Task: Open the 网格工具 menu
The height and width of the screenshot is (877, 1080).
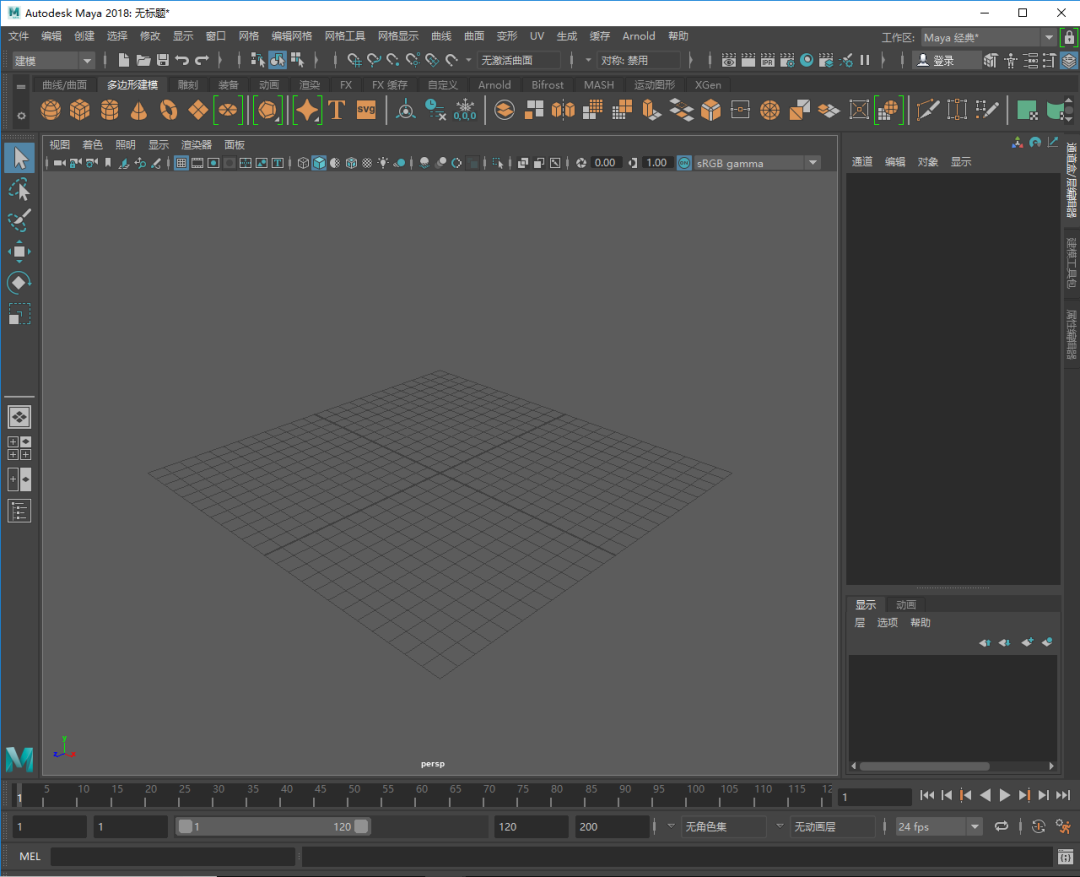Action: click(345, 36)
